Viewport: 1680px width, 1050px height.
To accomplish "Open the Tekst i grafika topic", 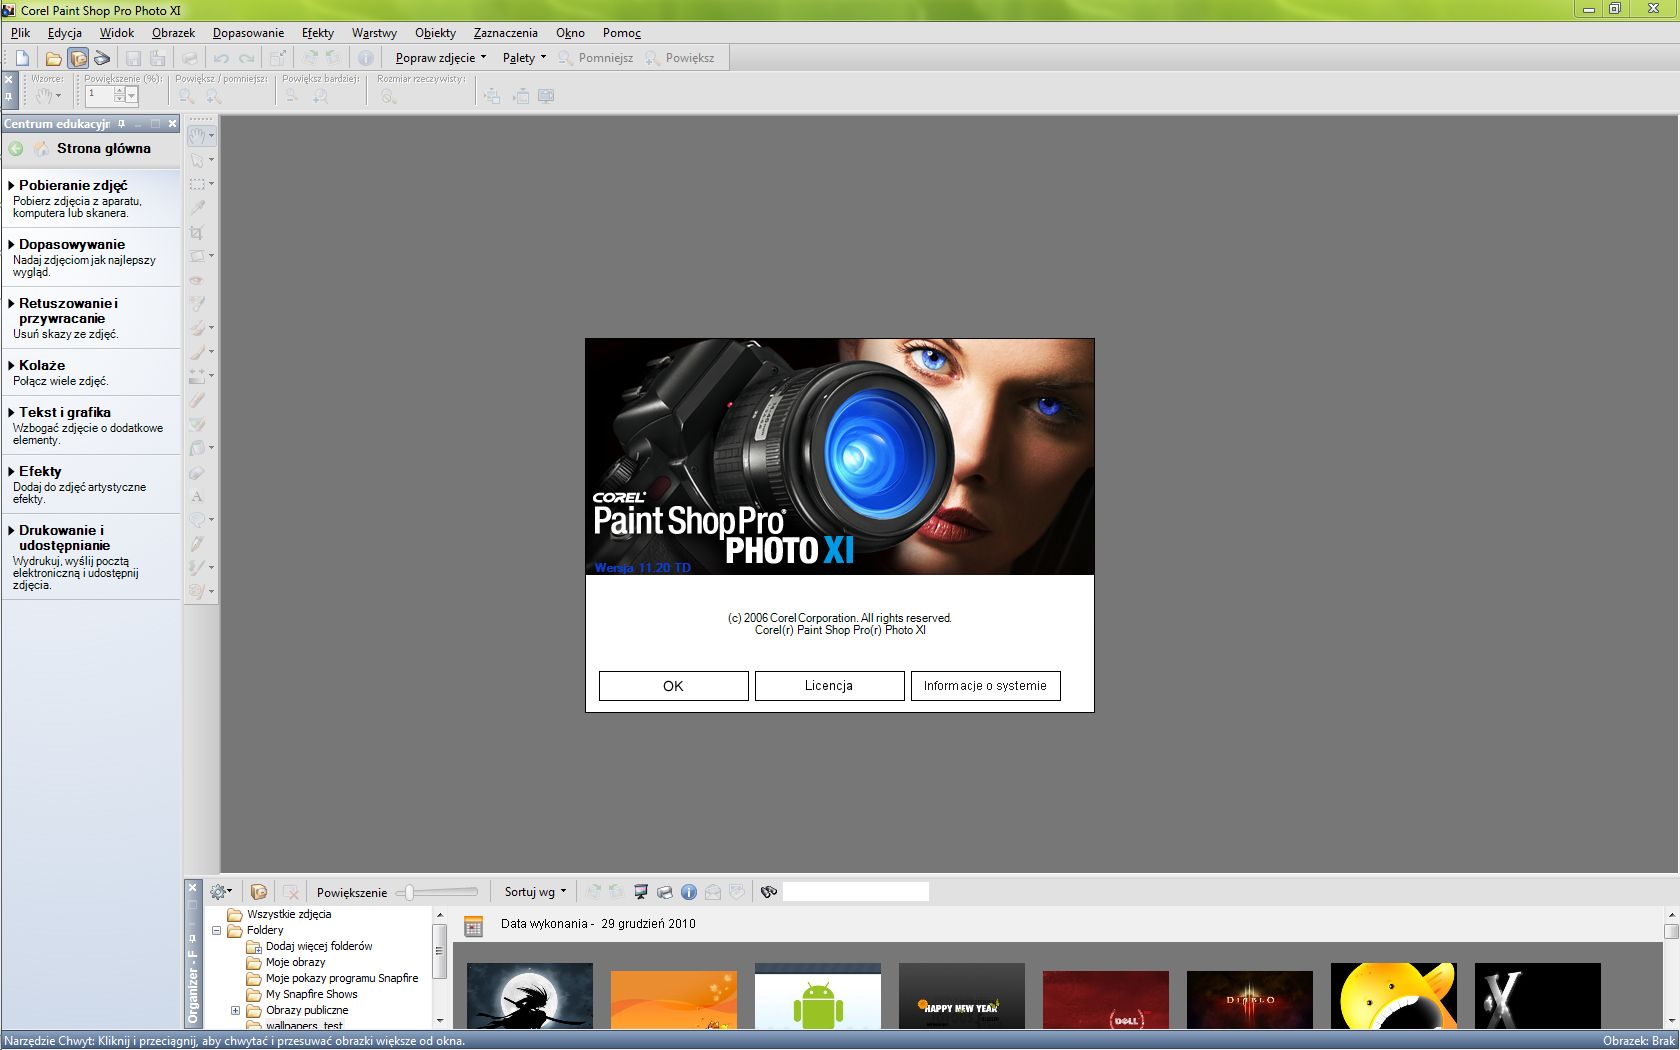I will pos(65,412).
